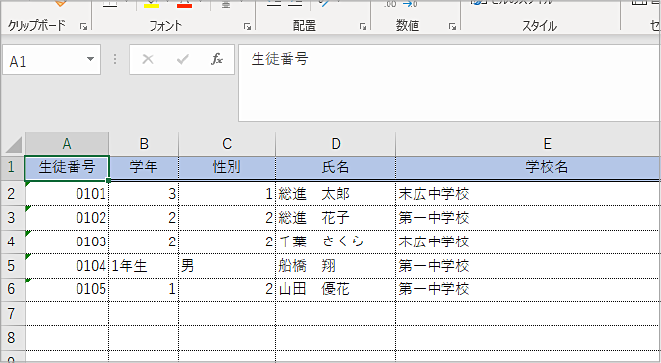Click the Select All corner triangle
Viewport: 661px width, 363px height.
(13, 145)
